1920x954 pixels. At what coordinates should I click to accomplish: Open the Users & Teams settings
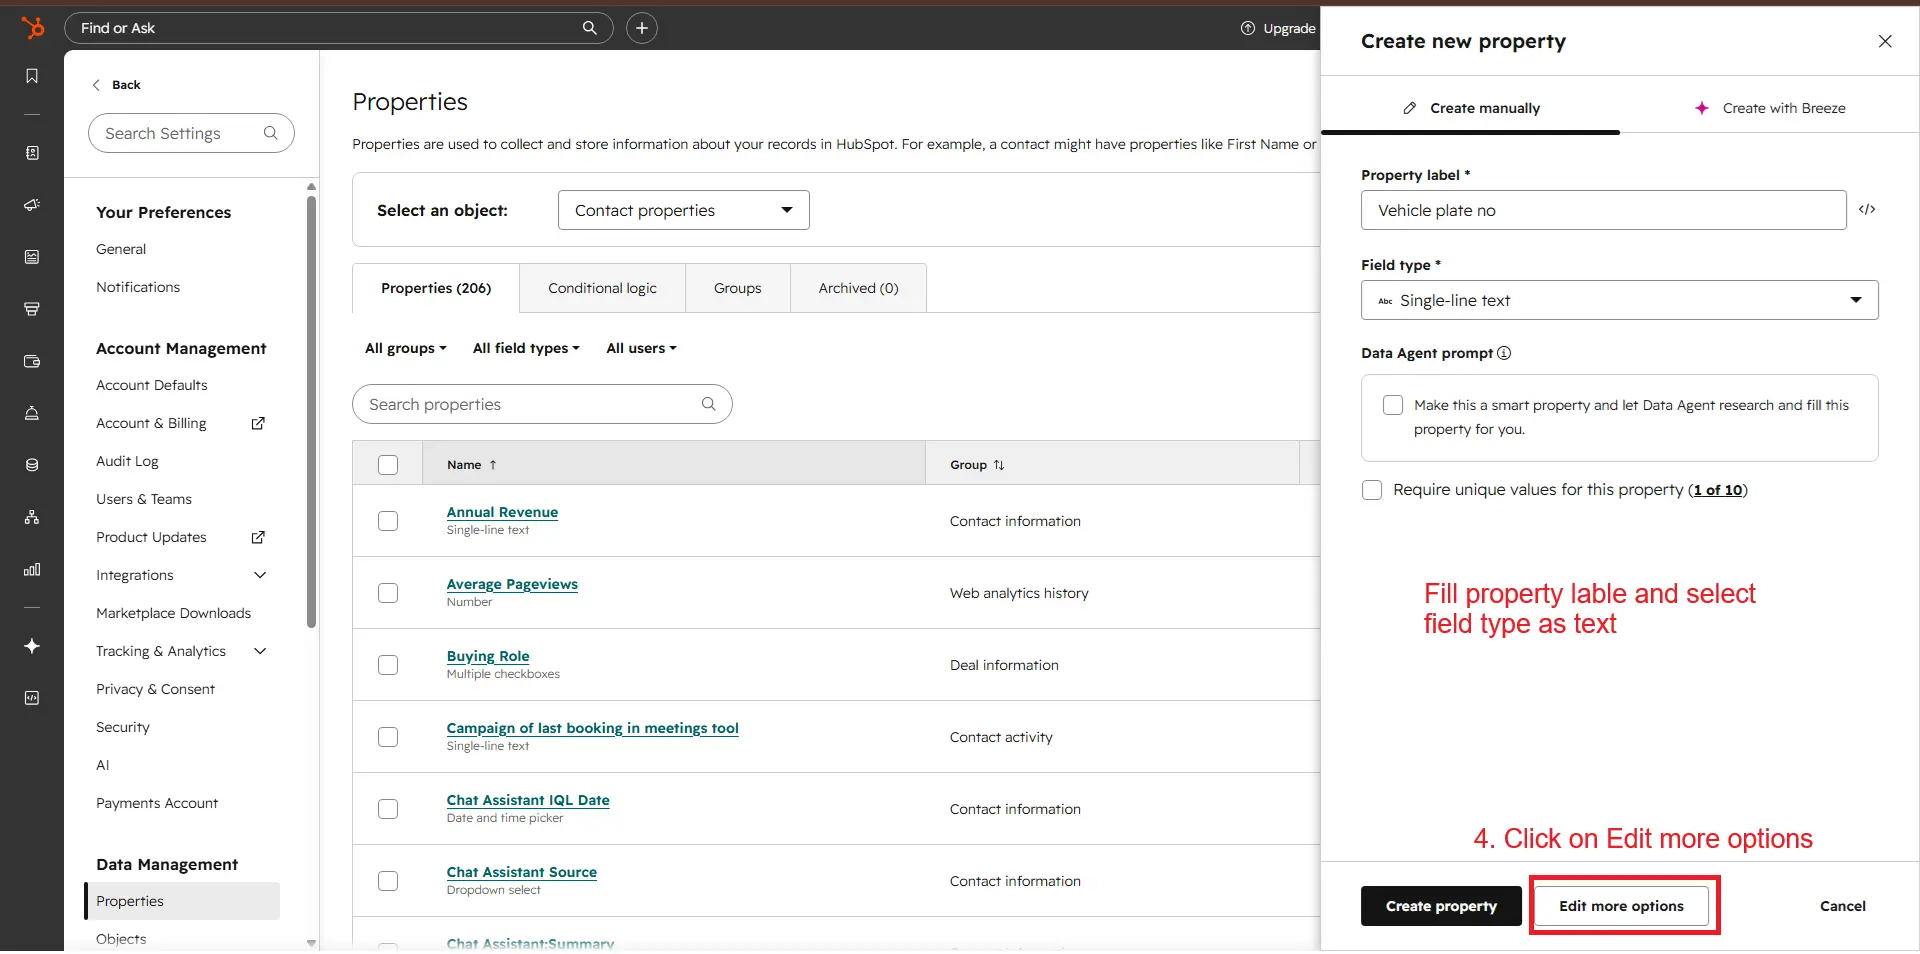(144, 499)
